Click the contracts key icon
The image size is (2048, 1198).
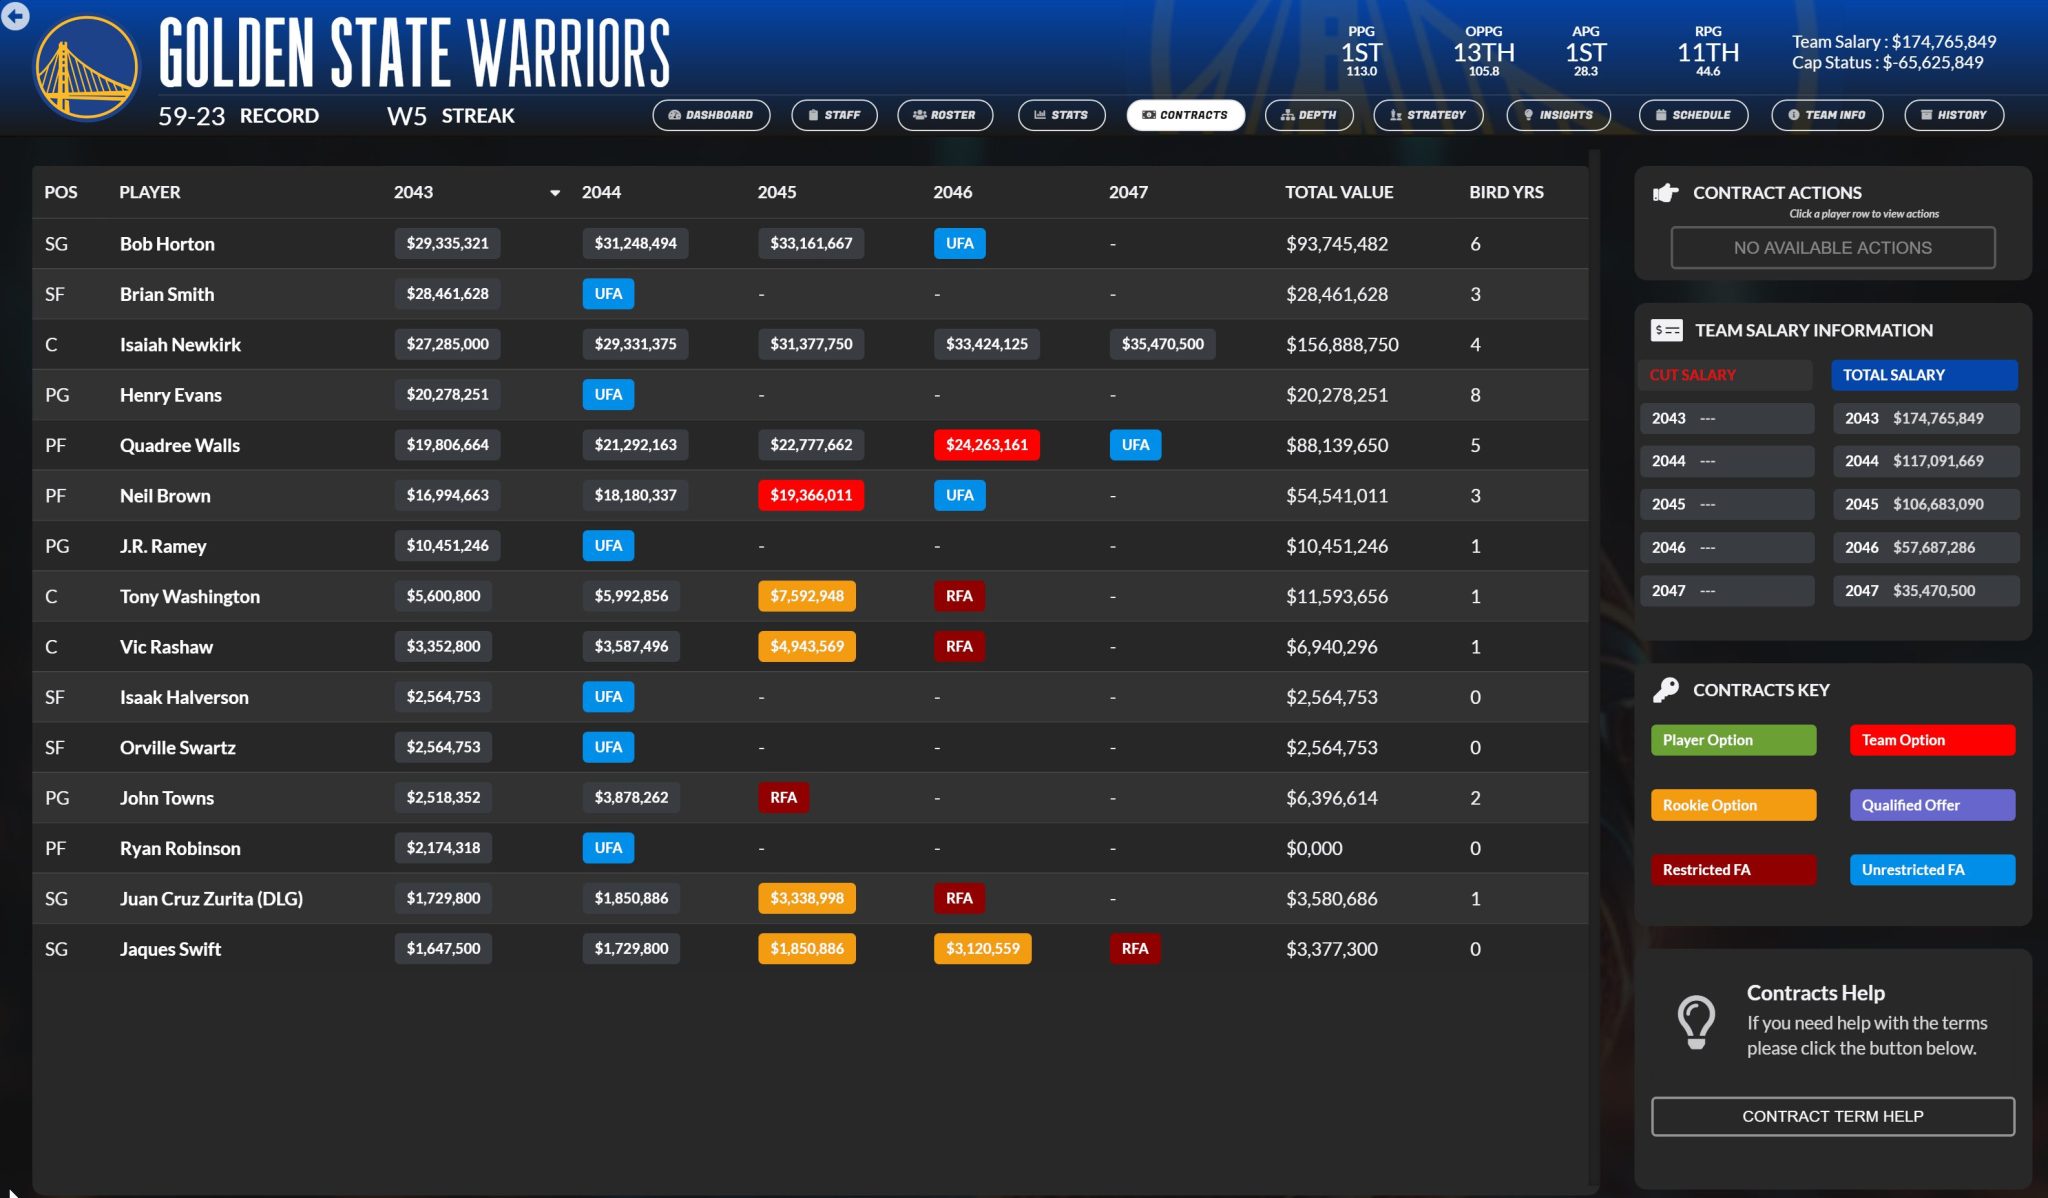click(x=1666, y=690)
